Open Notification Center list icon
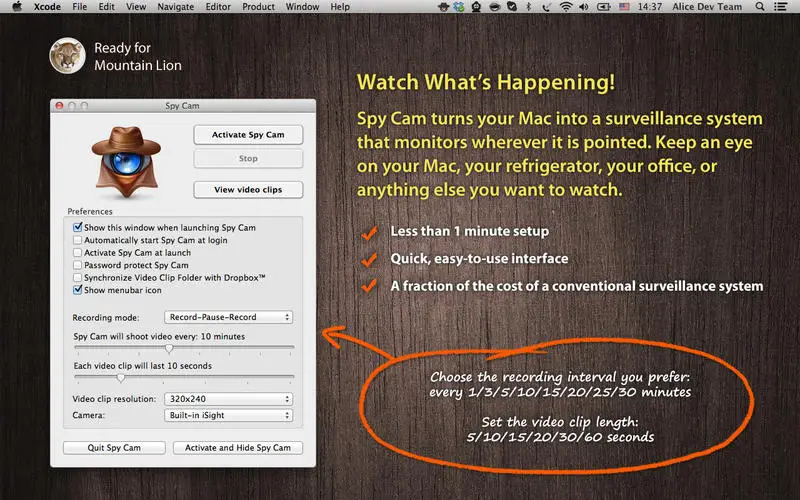The image size is (800, 500). (x=780, y=7)
